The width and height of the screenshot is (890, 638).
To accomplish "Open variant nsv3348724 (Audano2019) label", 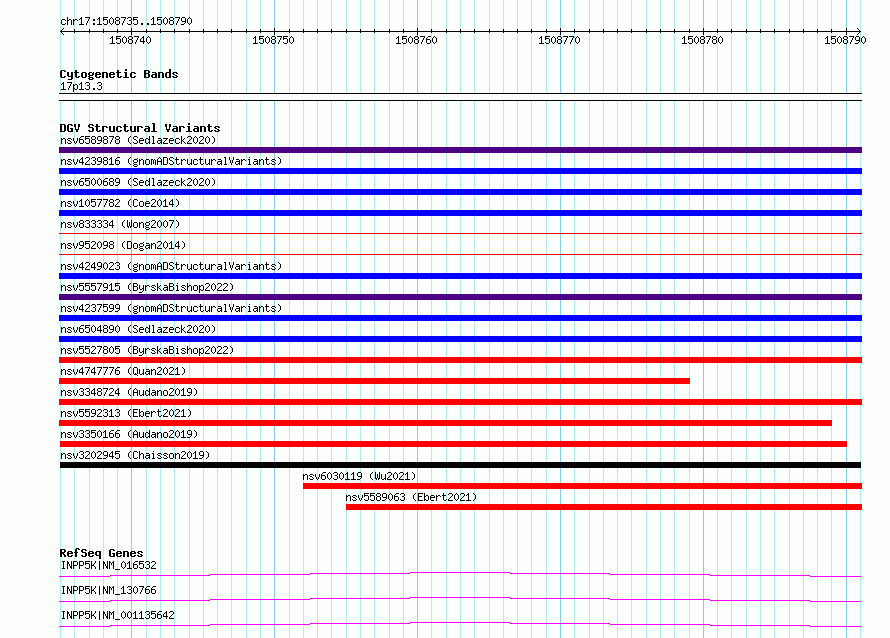I will [x=129, y=392].
